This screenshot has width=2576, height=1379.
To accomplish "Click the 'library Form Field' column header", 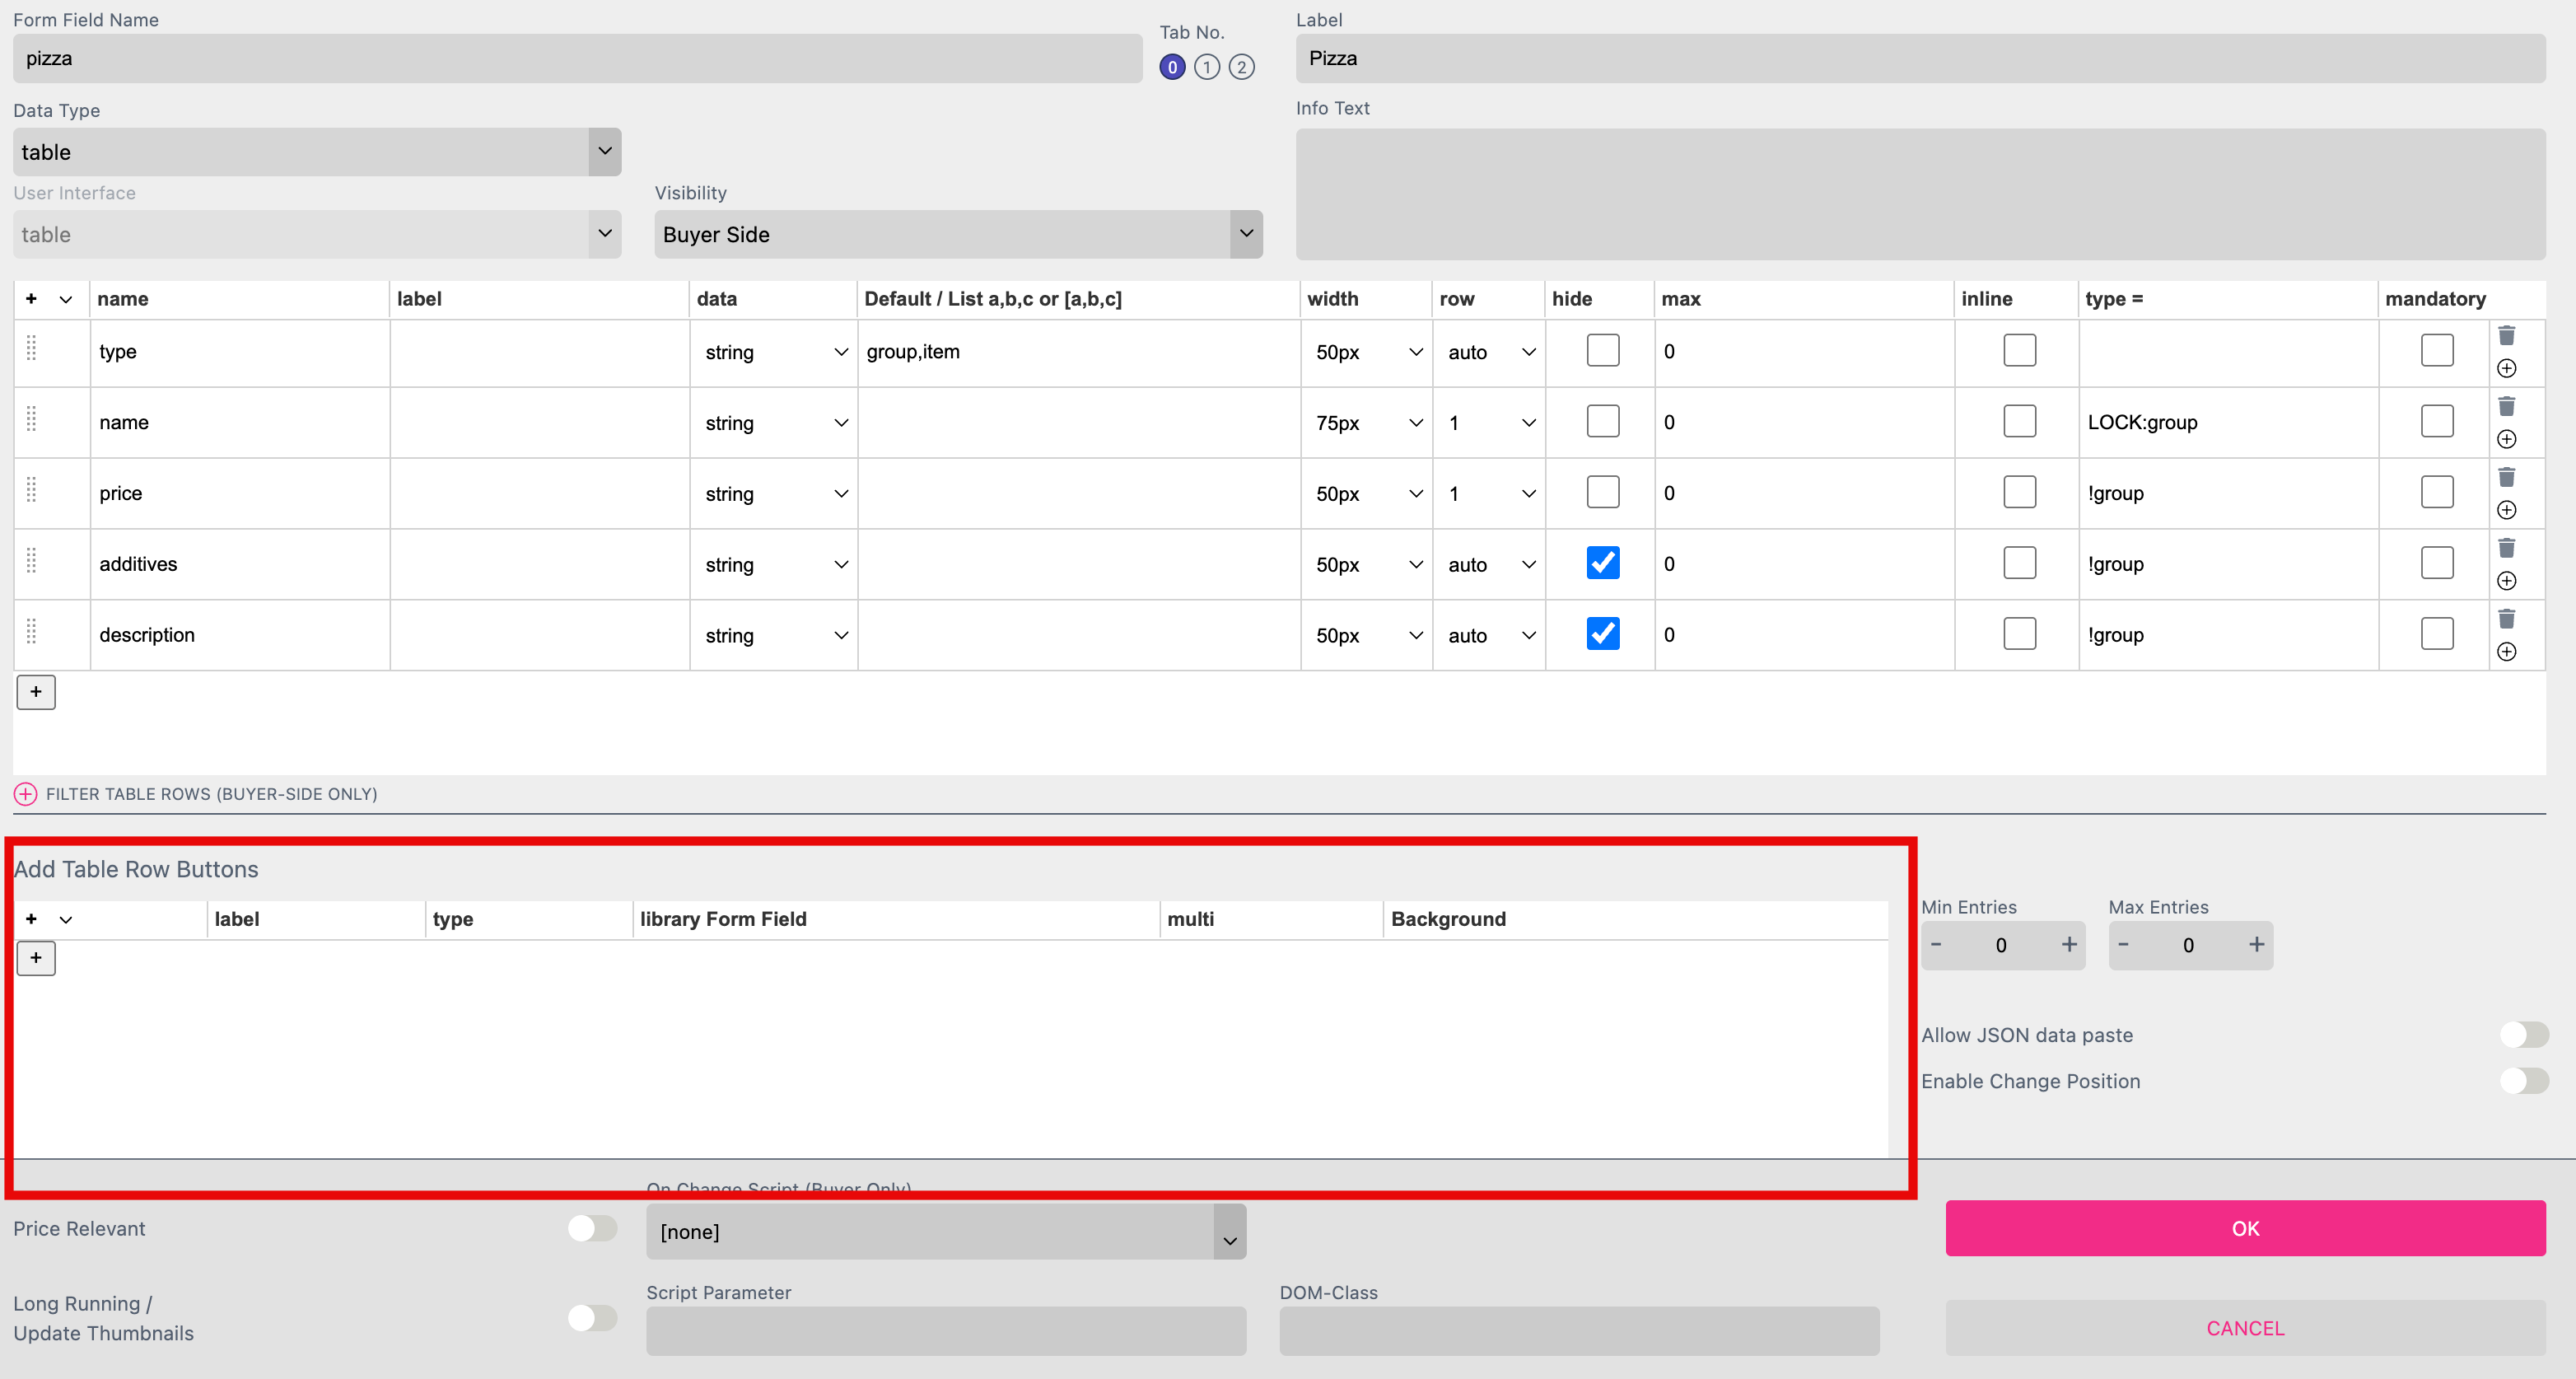I will click(x=723, y=919).
